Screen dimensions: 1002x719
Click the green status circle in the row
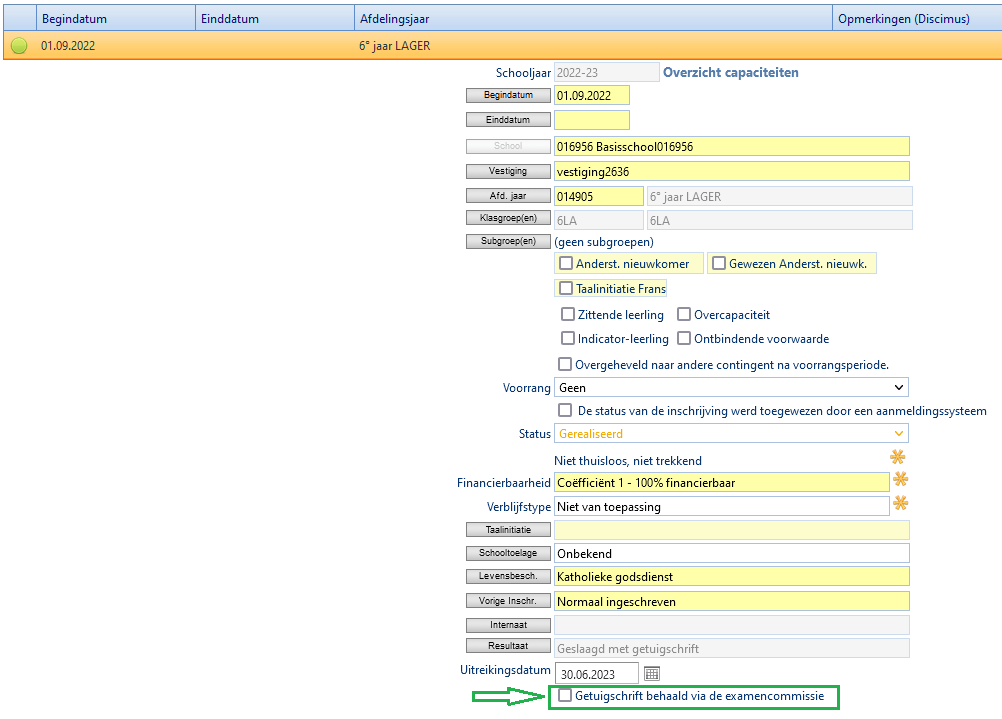[19, 45]
